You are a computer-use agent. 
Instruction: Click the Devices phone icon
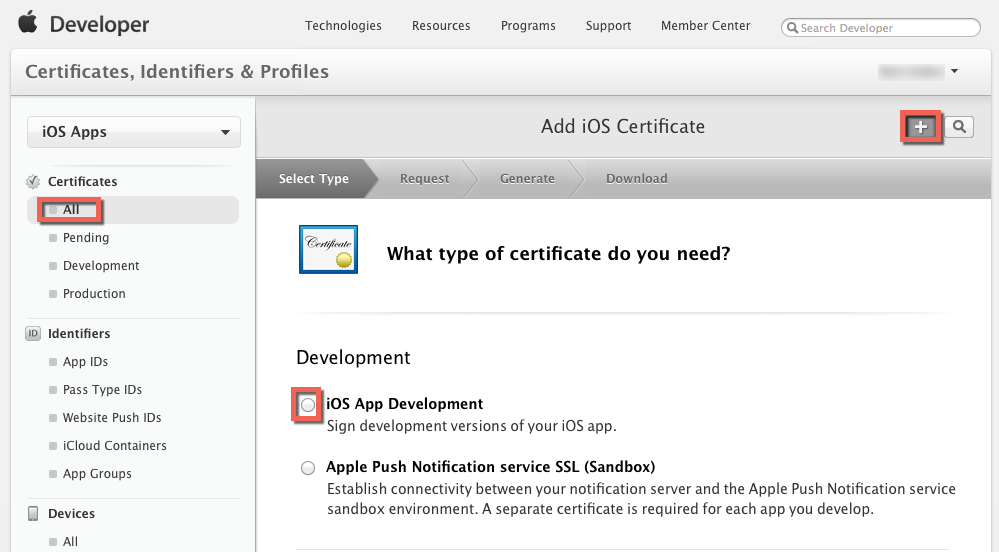pos(33,514)
